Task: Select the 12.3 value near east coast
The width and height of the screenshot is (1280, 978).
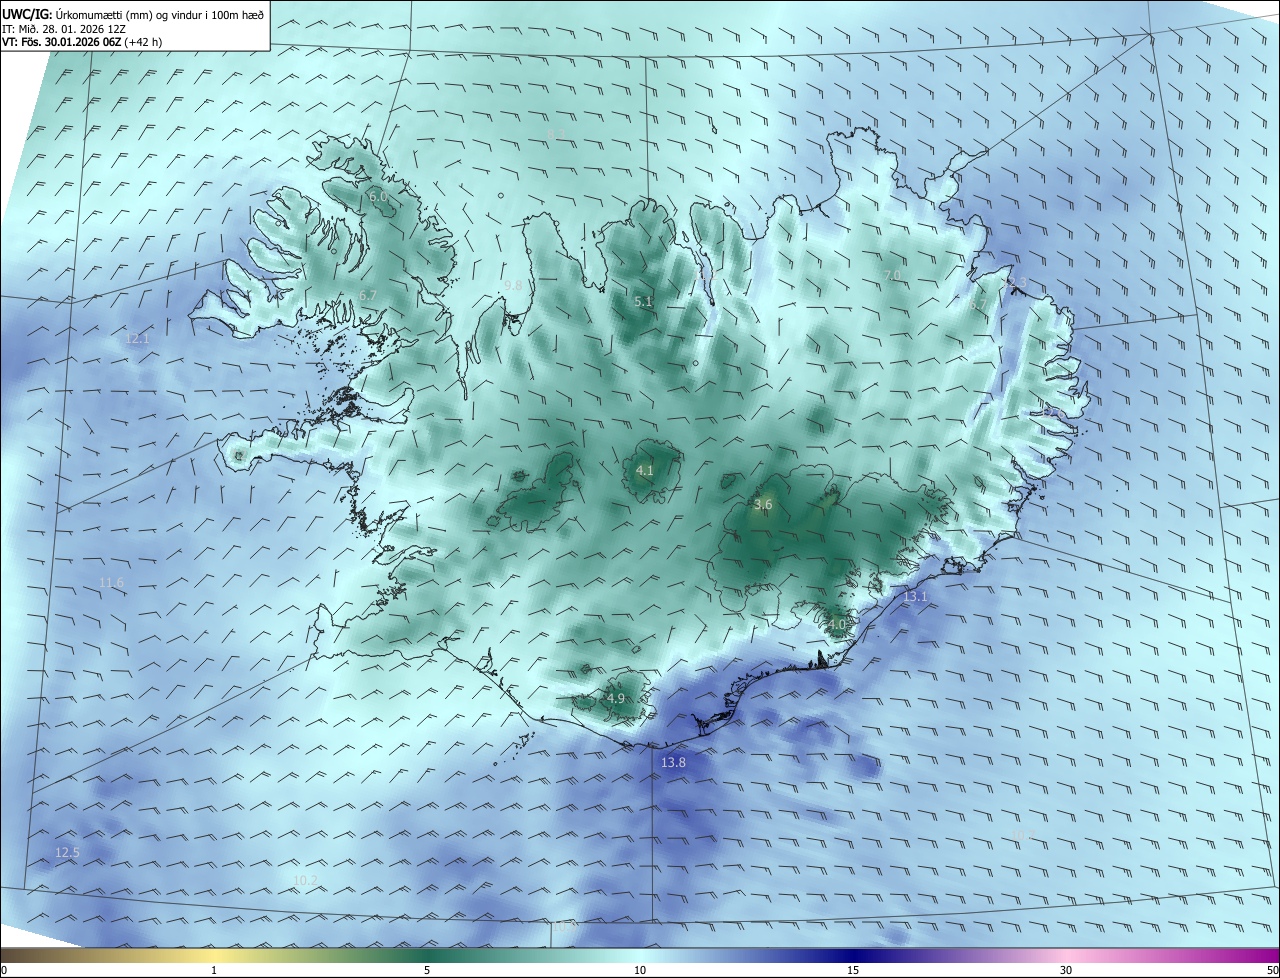Action: click(x=1015, y=284)
